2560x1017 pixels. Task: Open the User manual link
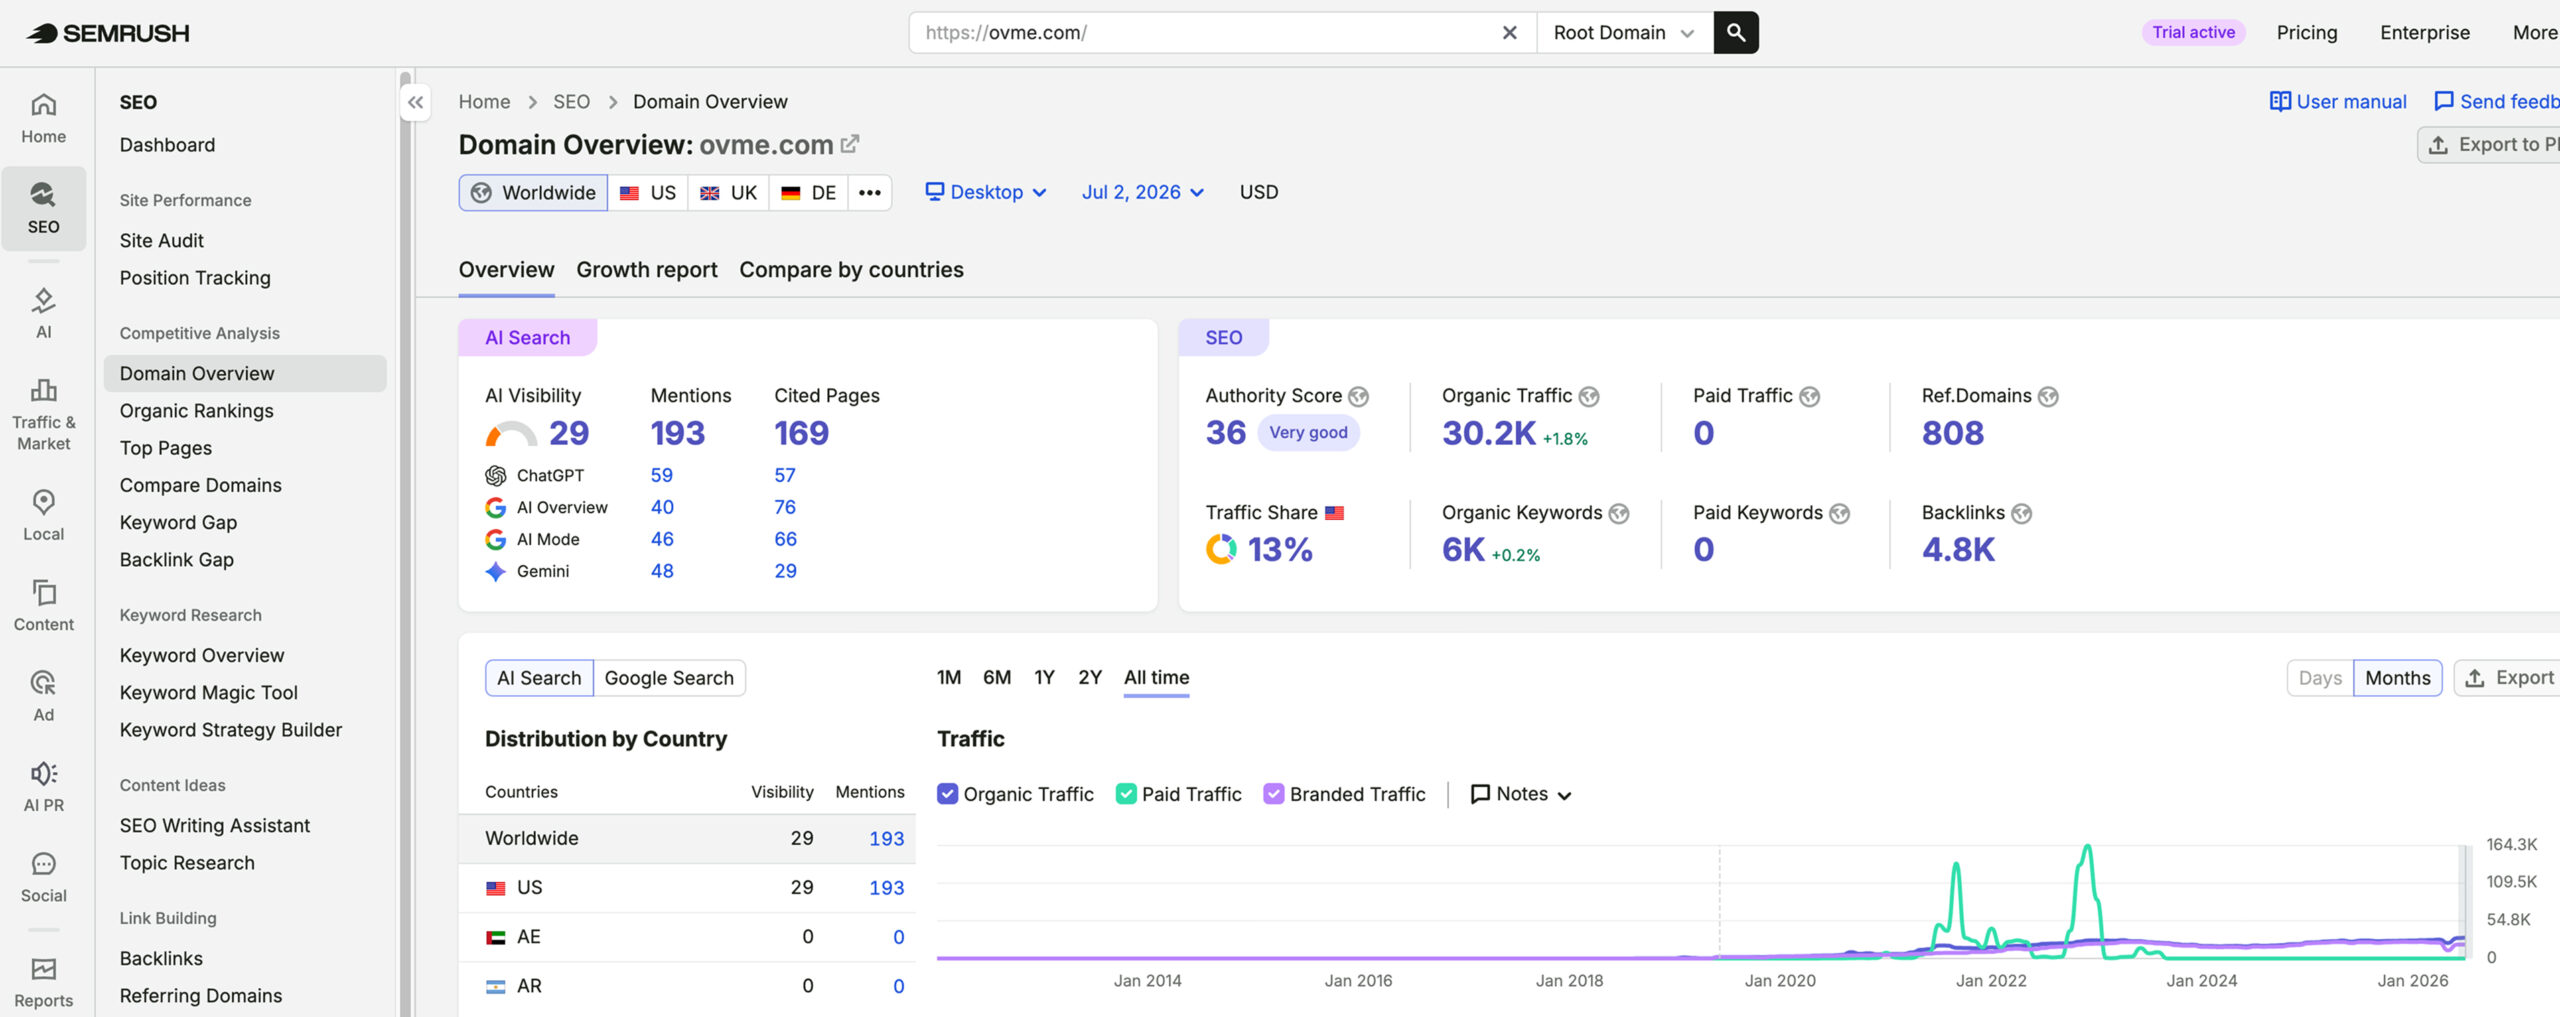click(x=2338, y=102)
